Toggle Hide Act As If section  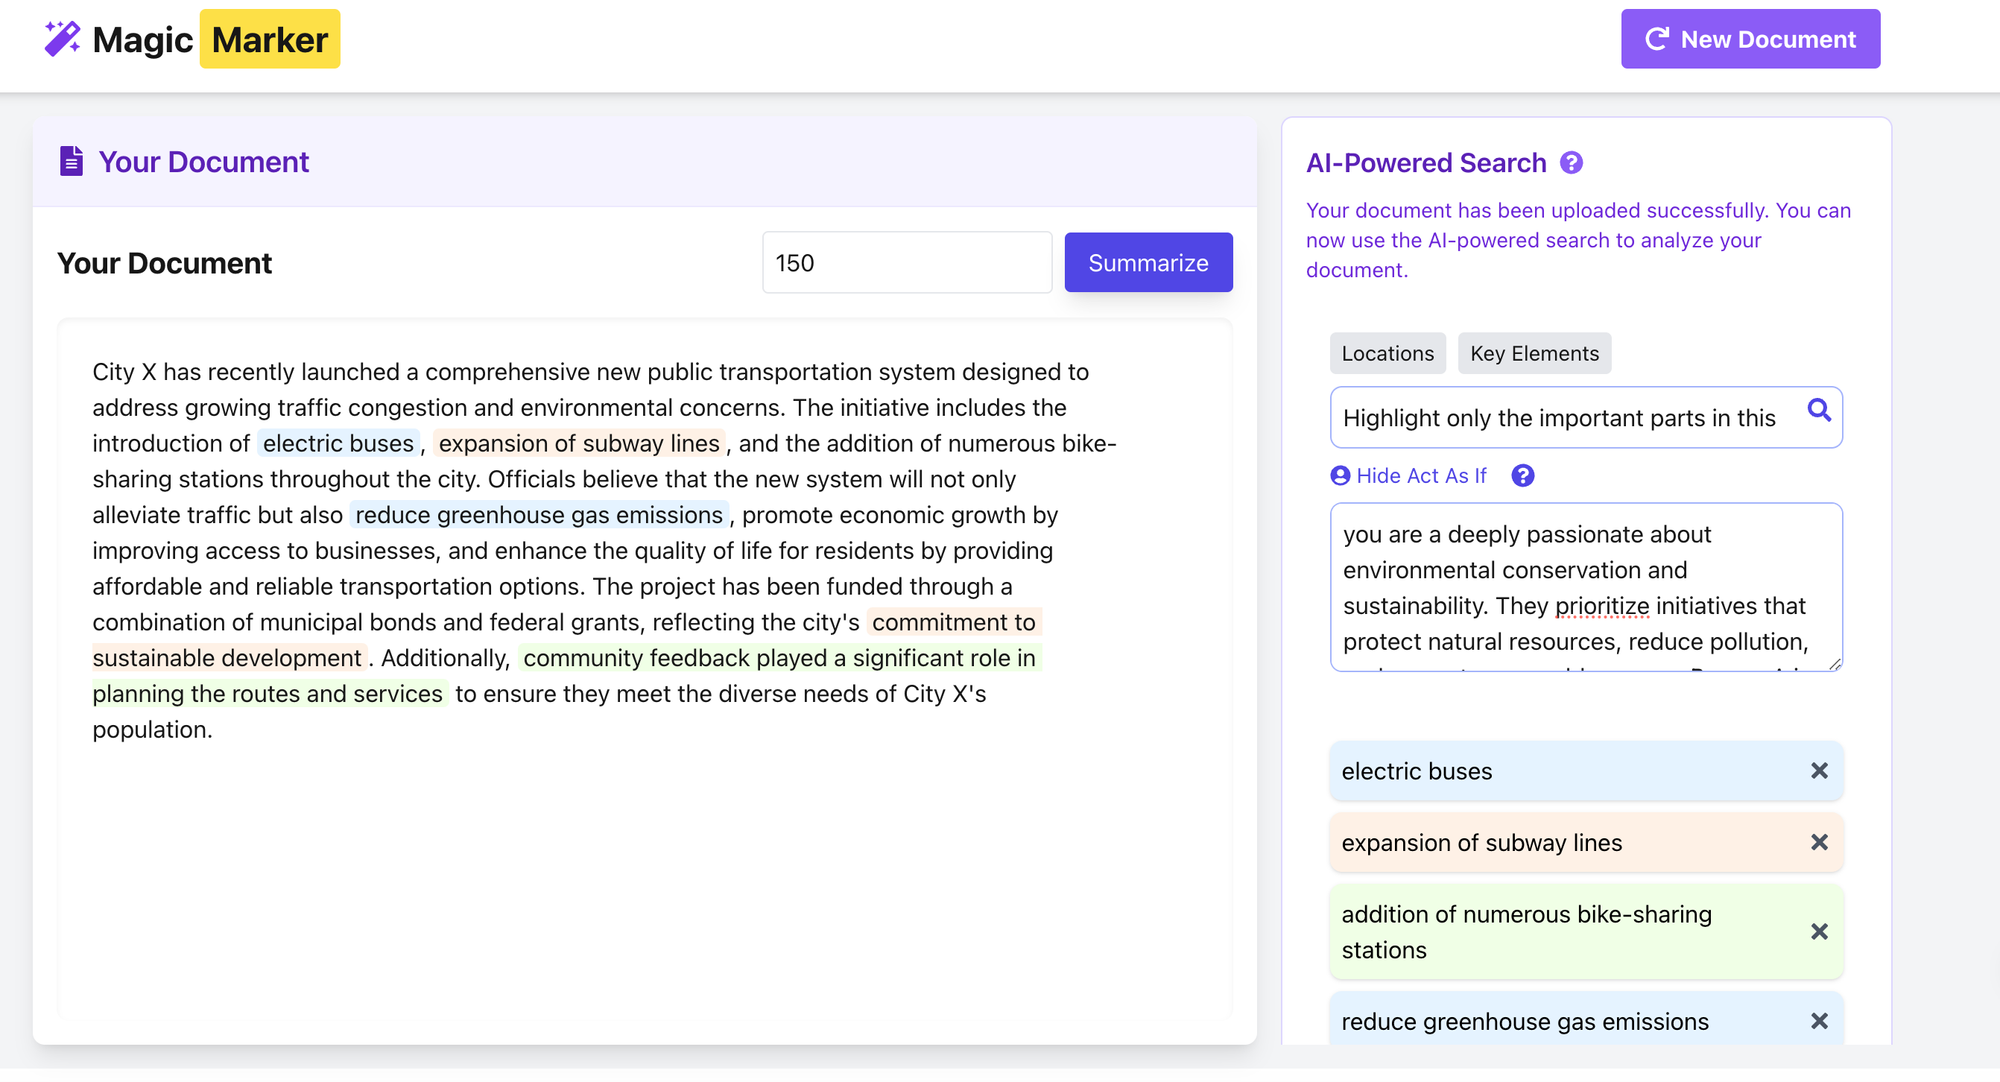point(1409,476)
